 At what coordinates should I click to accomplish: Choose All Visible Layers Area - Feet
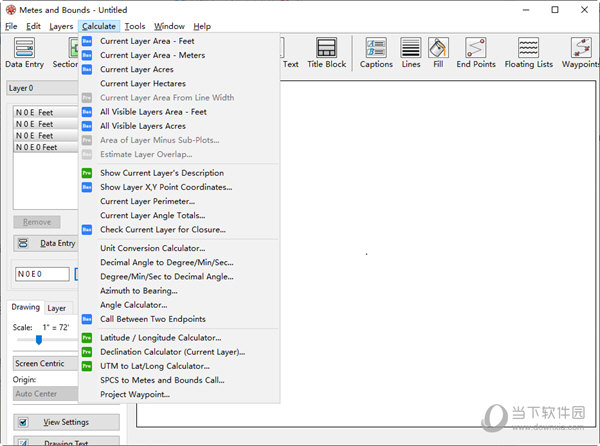click(x=179, y=112)
